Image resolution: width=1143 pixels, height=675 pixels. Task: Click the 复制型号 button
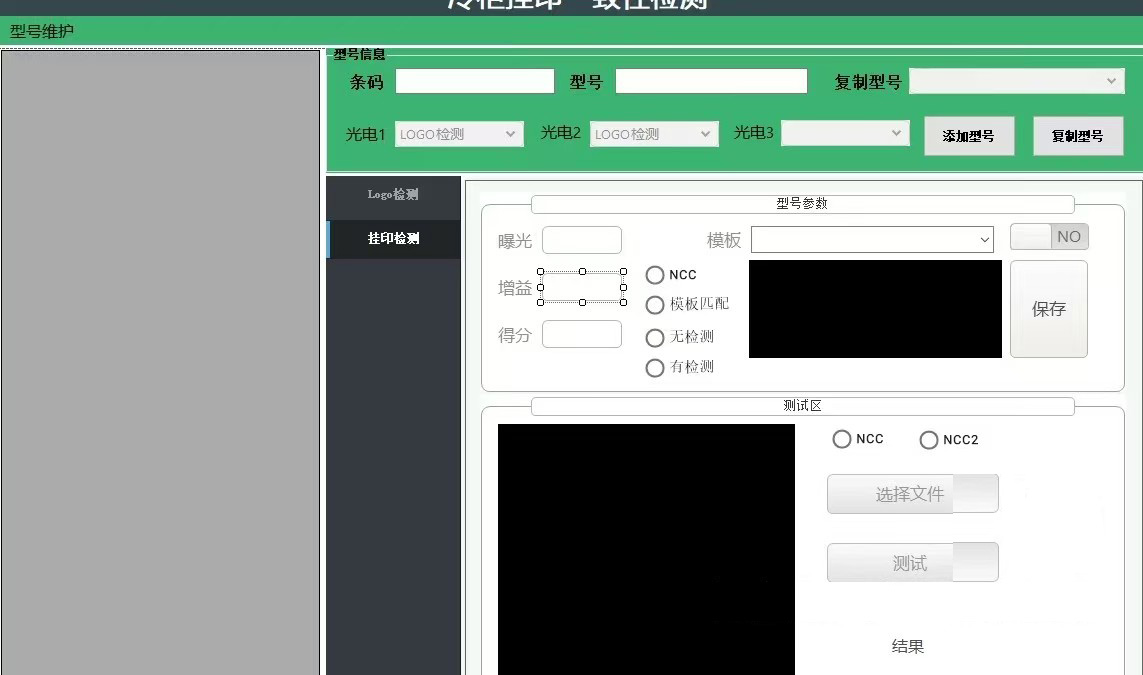click(x=1077, y=136)
